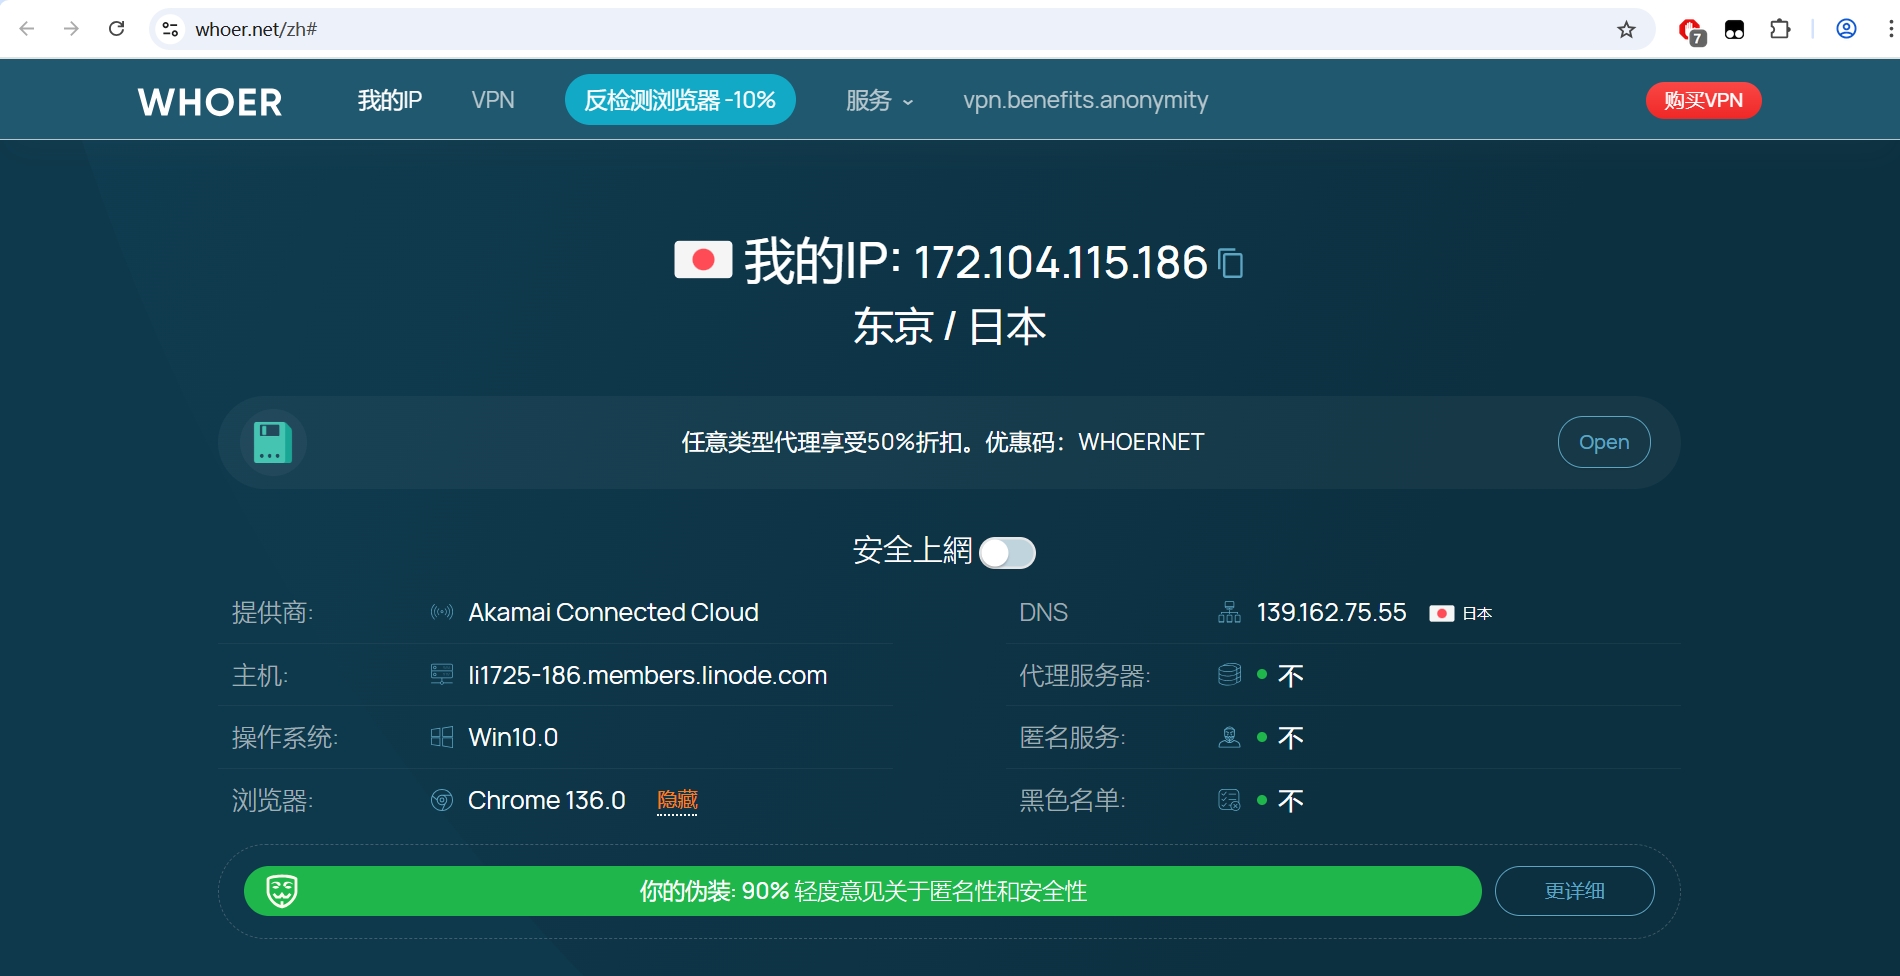Image resolution: width=1900 pixels, height=976 pixels.
Task: Click the red 购买VPN button
Action: [1703, 100]
